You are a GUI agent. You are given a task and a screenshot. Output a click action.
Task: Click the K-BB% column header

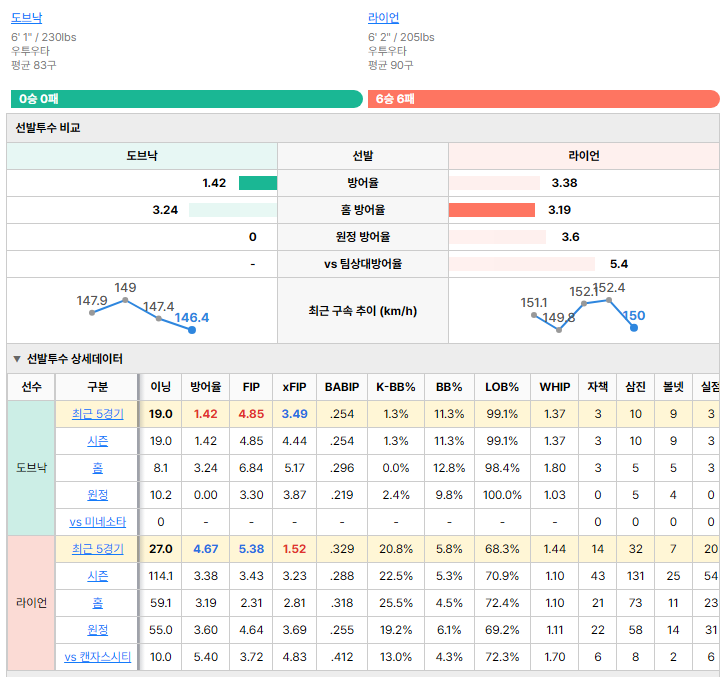396,387
